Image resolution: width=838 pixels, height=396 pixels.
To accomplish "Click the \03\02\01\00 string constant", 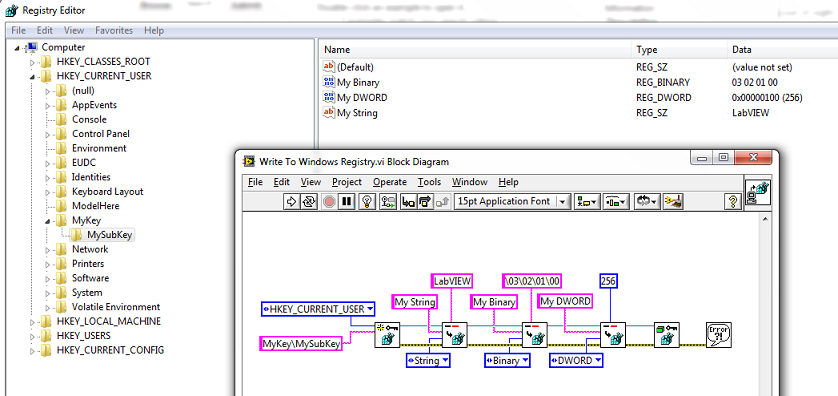I will coord(533,281).
